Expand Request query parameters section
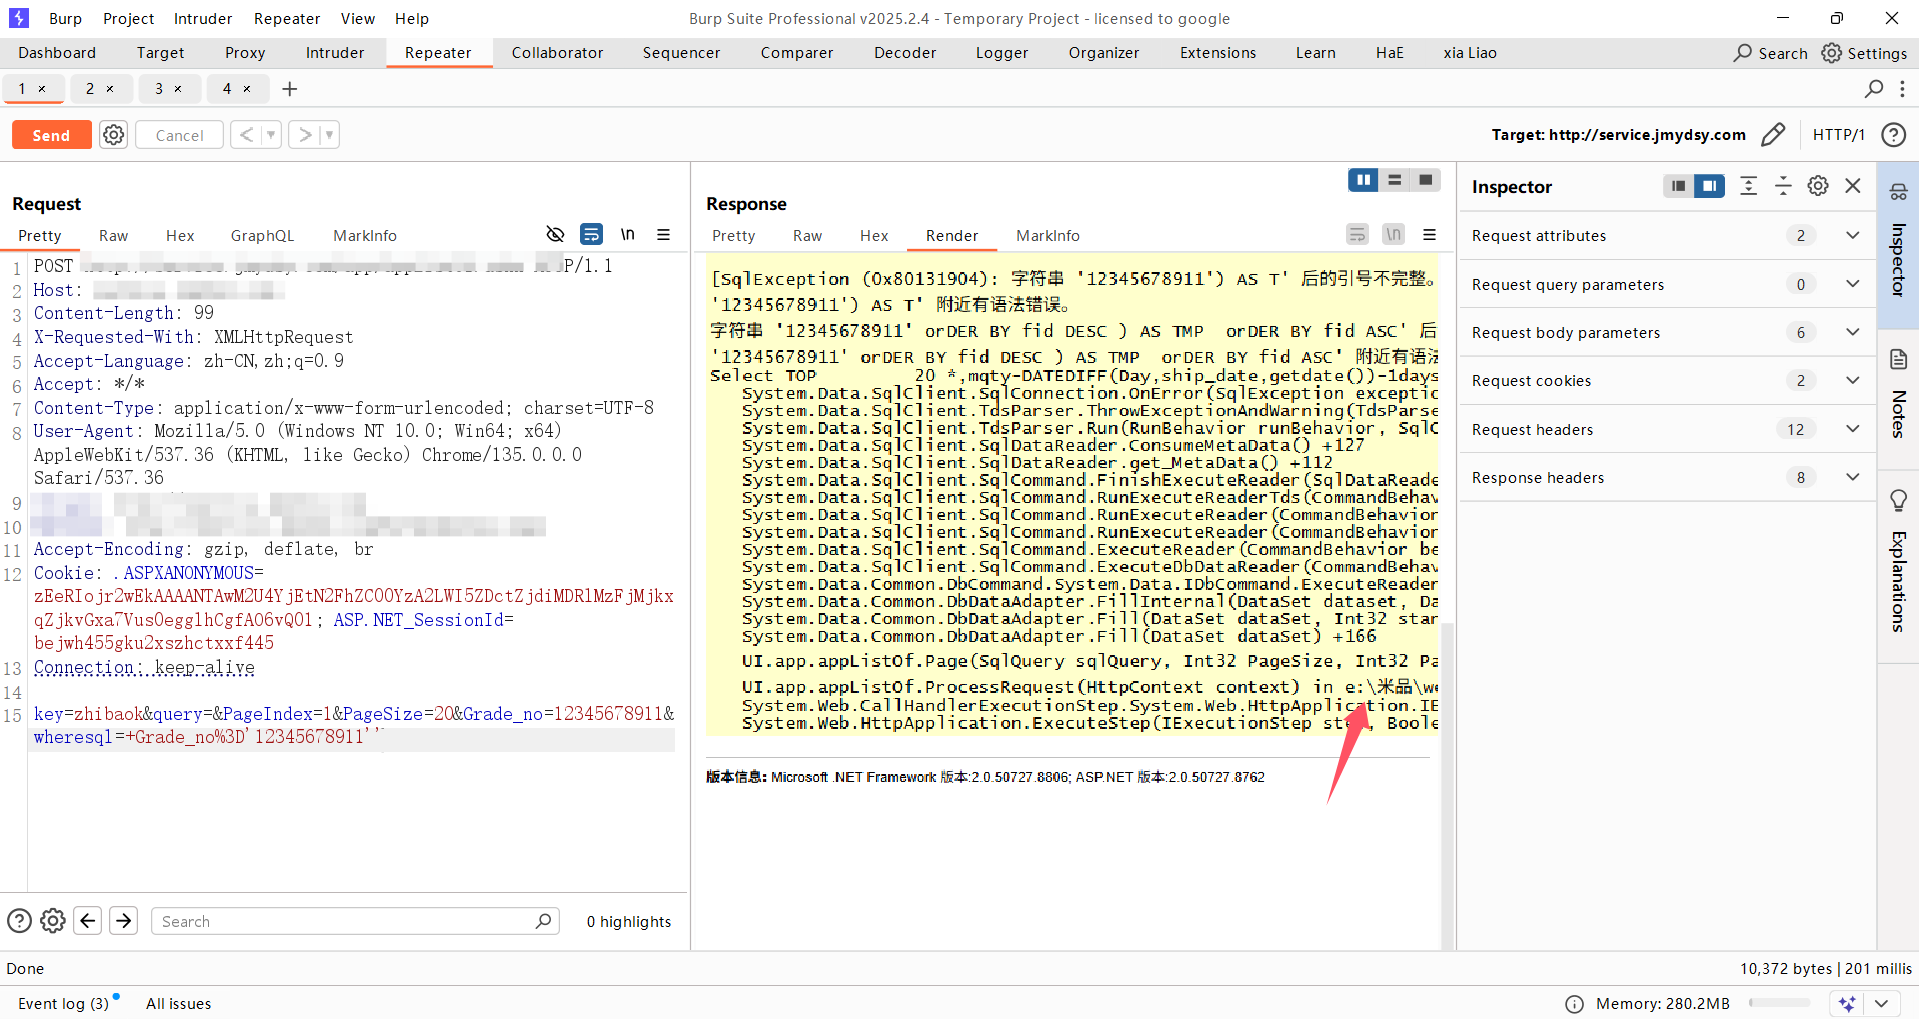This screenshot has width=1919, height=1019. click(1853, 284)
